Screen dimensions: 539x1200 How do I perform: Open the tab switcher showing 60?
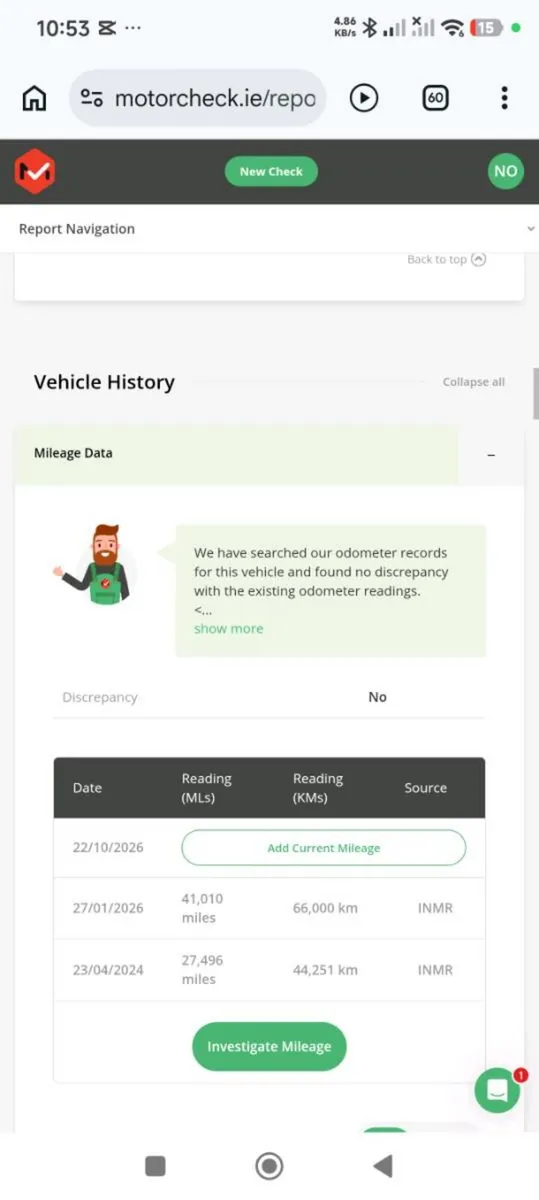435,98
